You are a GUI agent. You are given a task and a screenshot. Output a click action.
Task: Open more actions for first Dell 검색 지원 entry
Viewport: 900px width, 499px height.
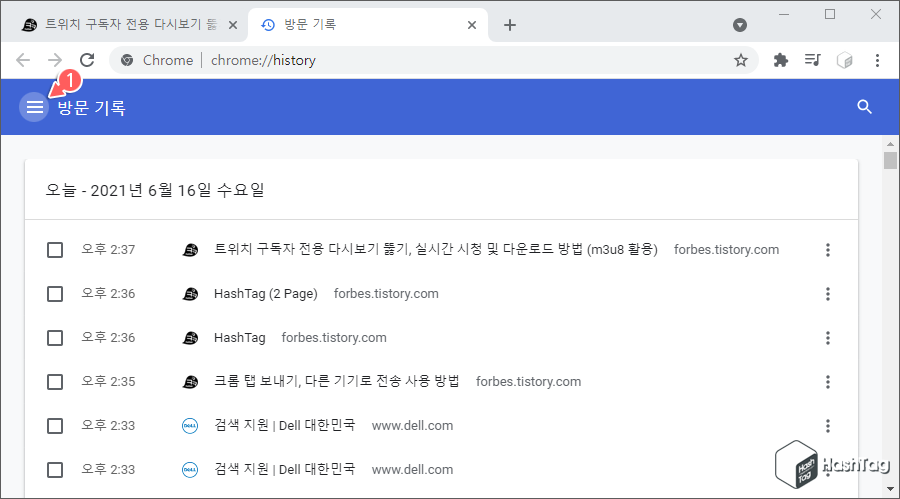click(x=828, y=426)
